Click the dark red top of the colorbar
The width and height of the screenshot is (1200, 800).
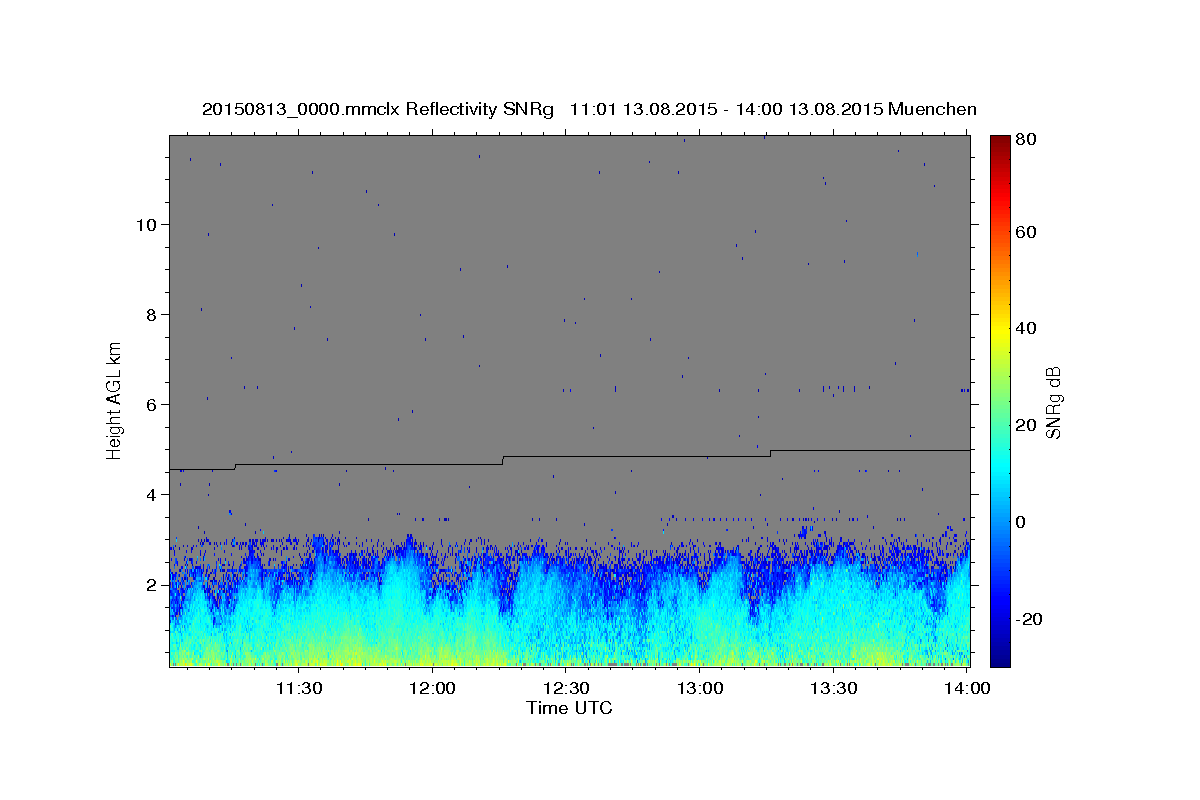[999, 142]
